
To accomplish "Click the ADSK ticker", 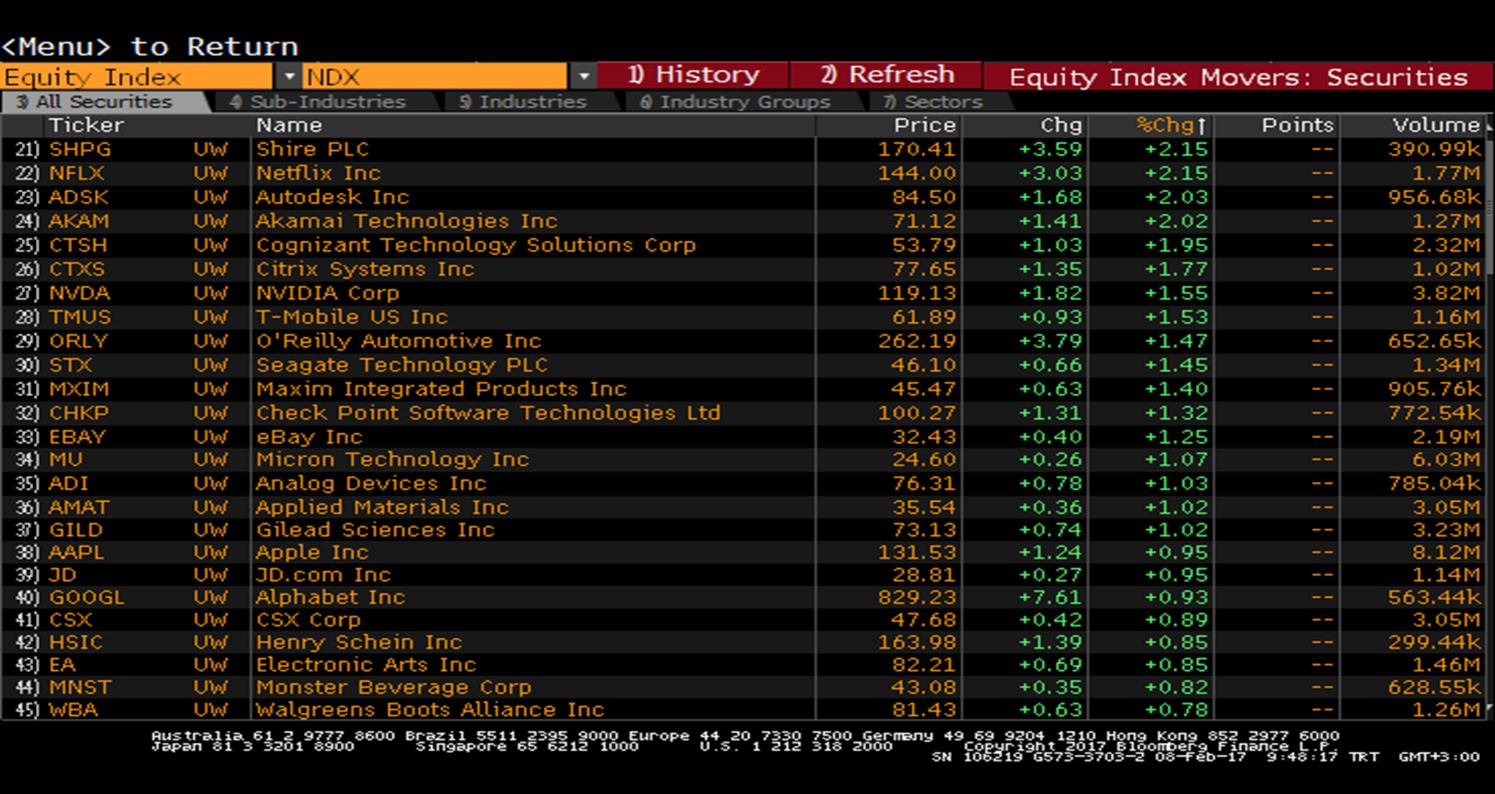I will coord(78,197).
